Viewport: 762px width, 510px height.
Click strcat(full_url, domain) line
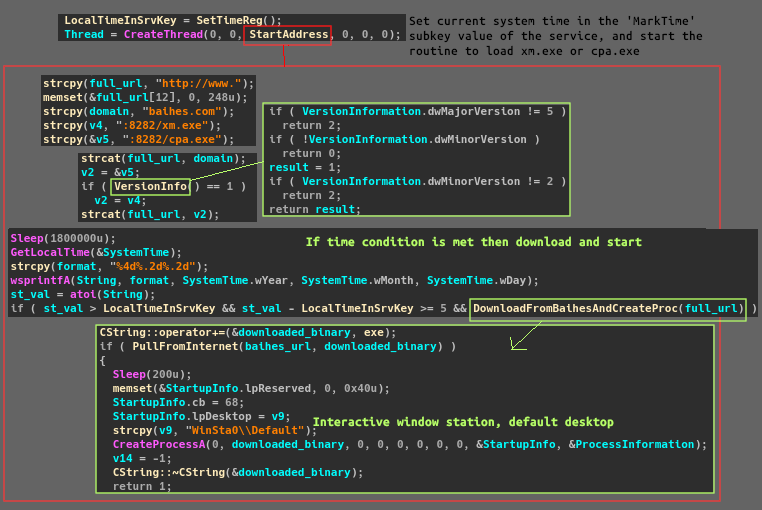coord(163,158)
